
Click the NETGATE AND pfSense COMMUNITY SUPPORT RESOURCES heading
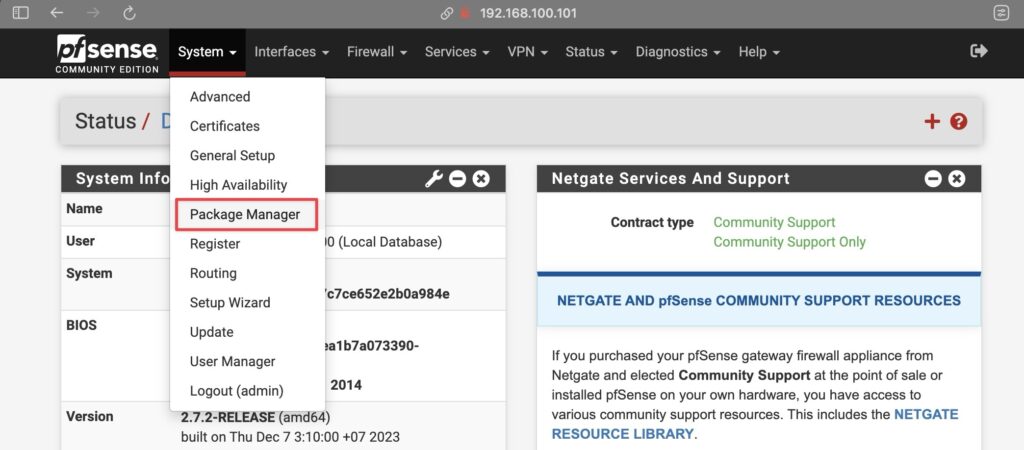point(759,301)
